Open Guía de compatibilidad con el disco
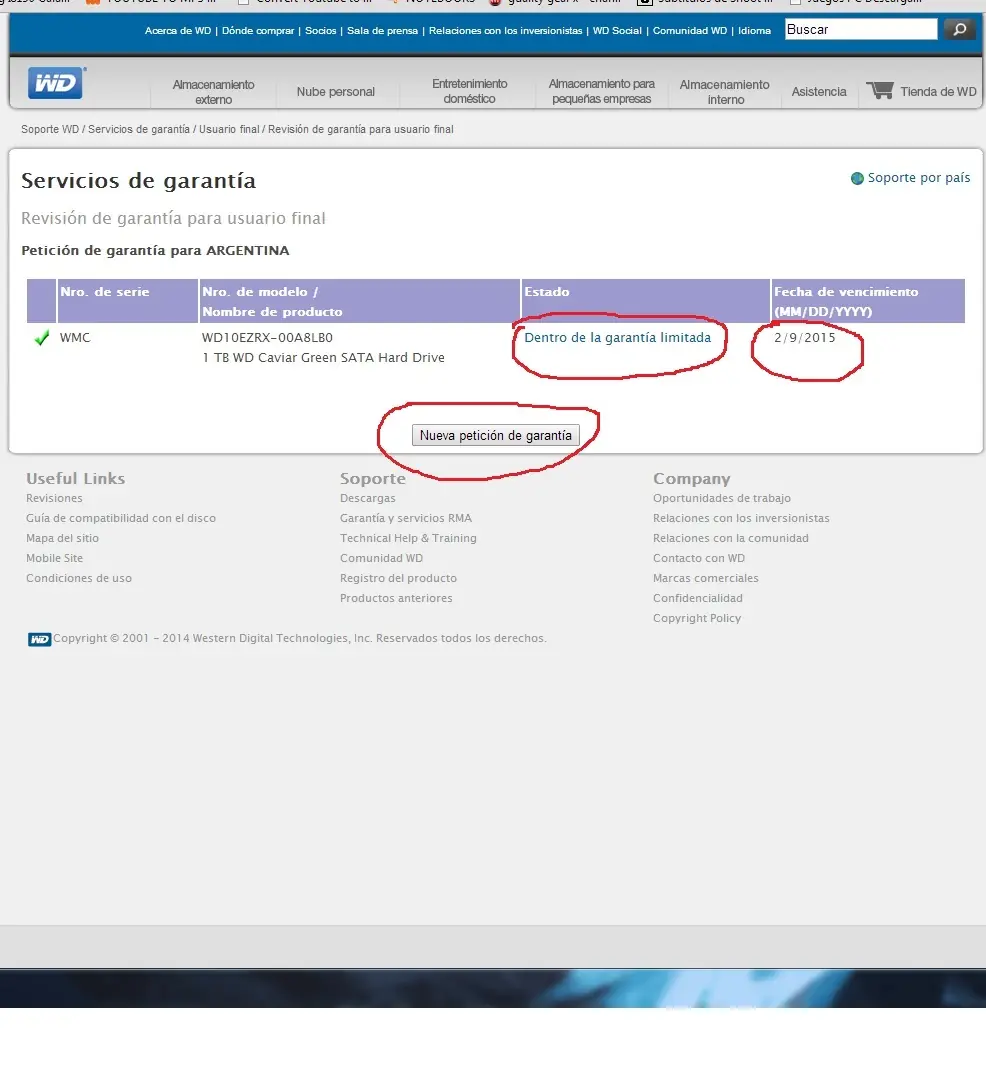Screen dimensions: 986x1080 [121, 518]
